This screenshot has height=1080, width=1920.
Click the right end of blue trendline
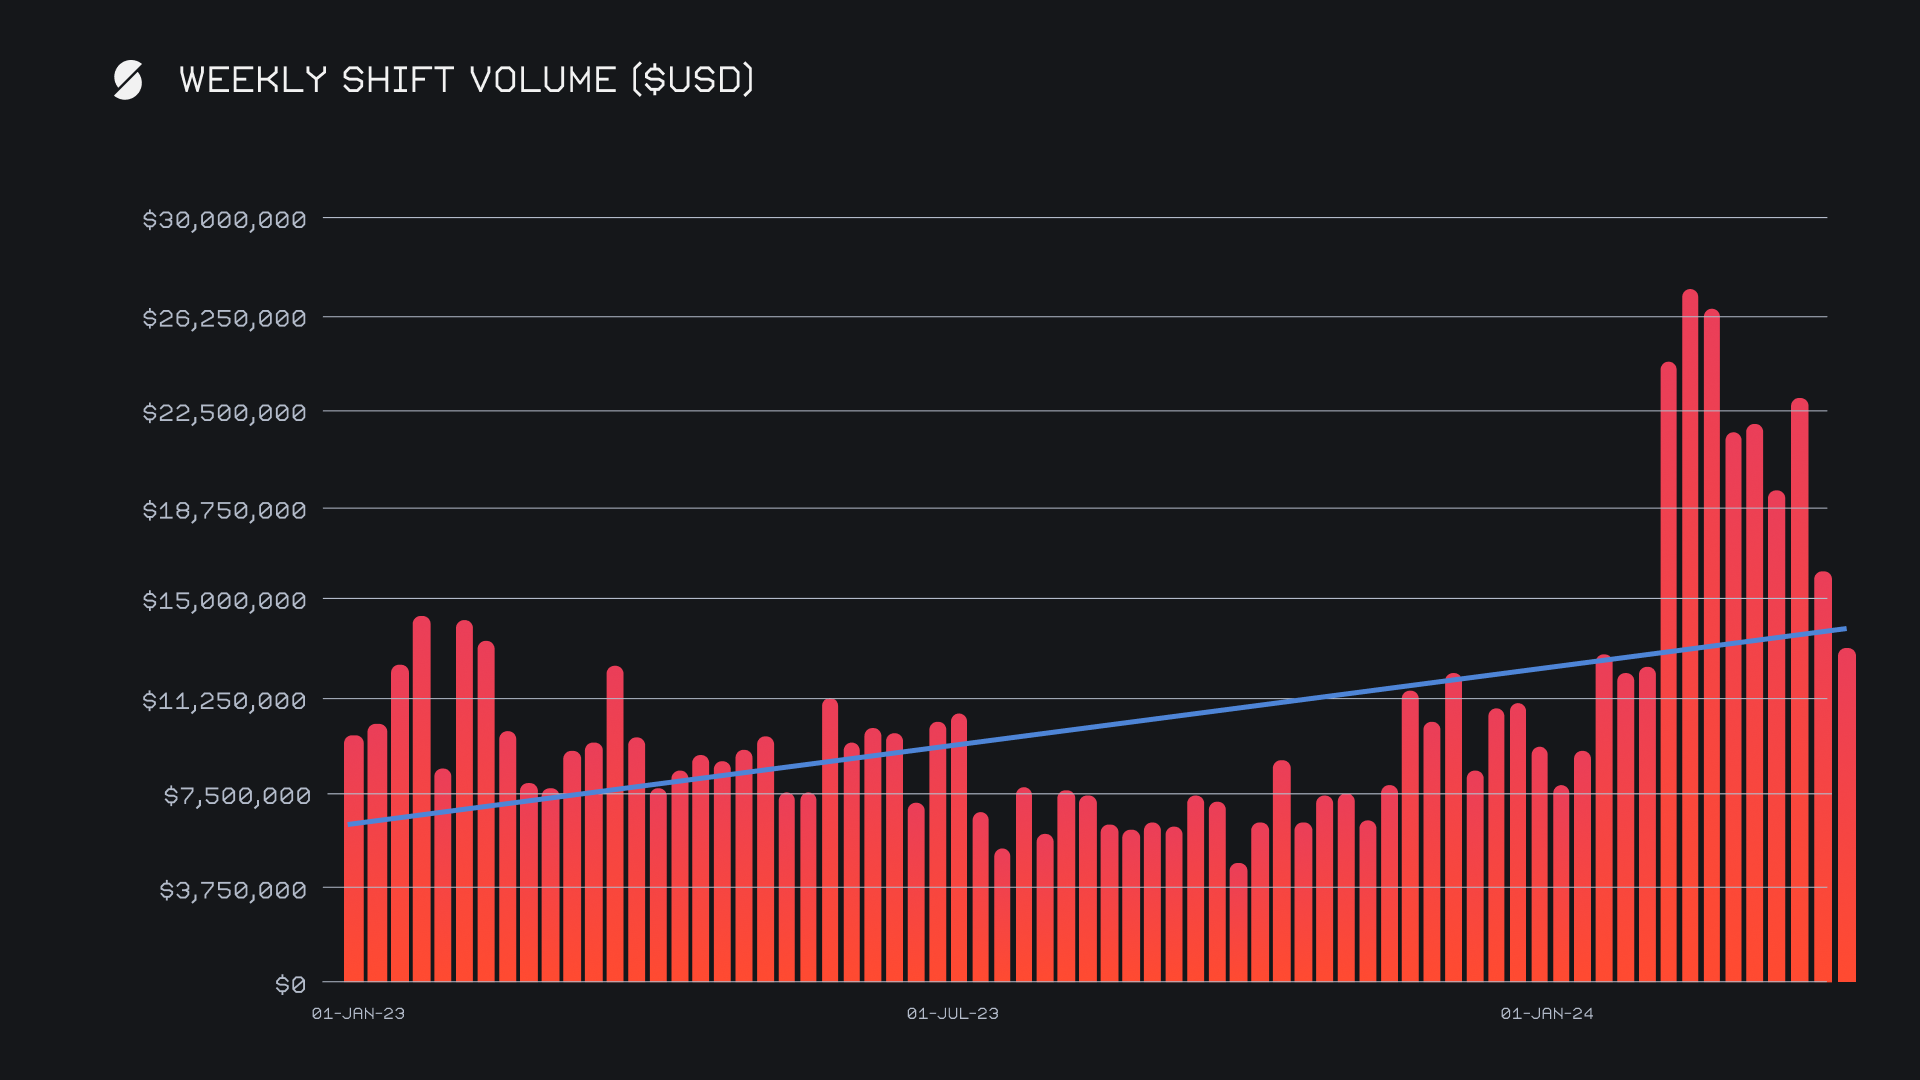(x=1842, y=629)
